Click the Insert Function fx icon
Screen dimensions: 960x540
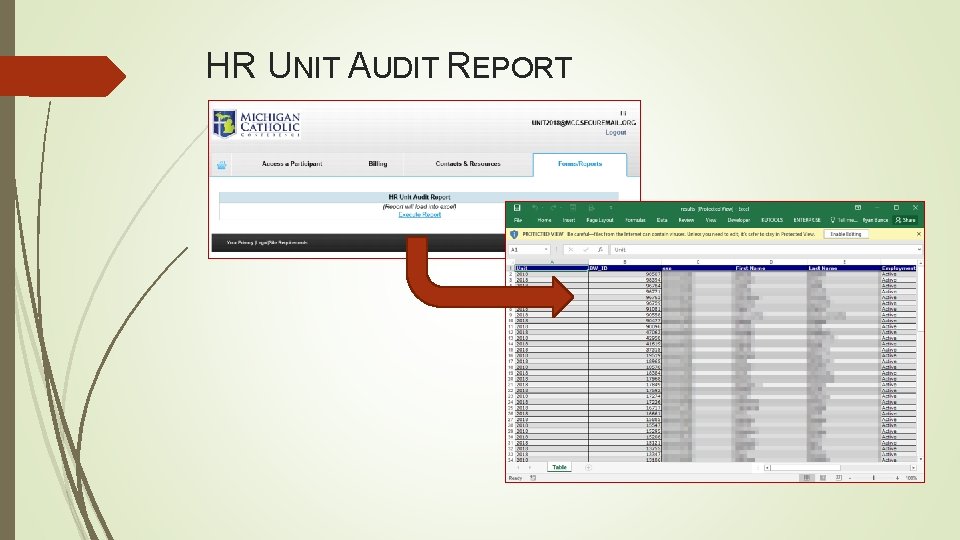tap(600, 250)
